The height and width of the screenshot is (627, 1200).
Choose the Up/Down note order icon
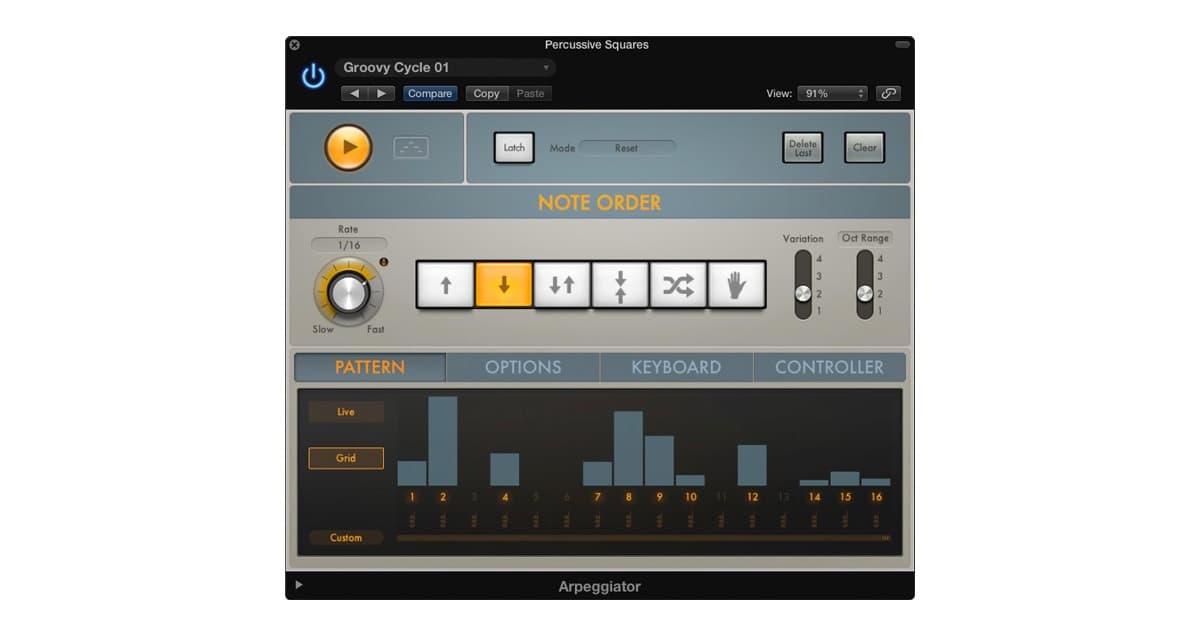[x=562, y=285]
